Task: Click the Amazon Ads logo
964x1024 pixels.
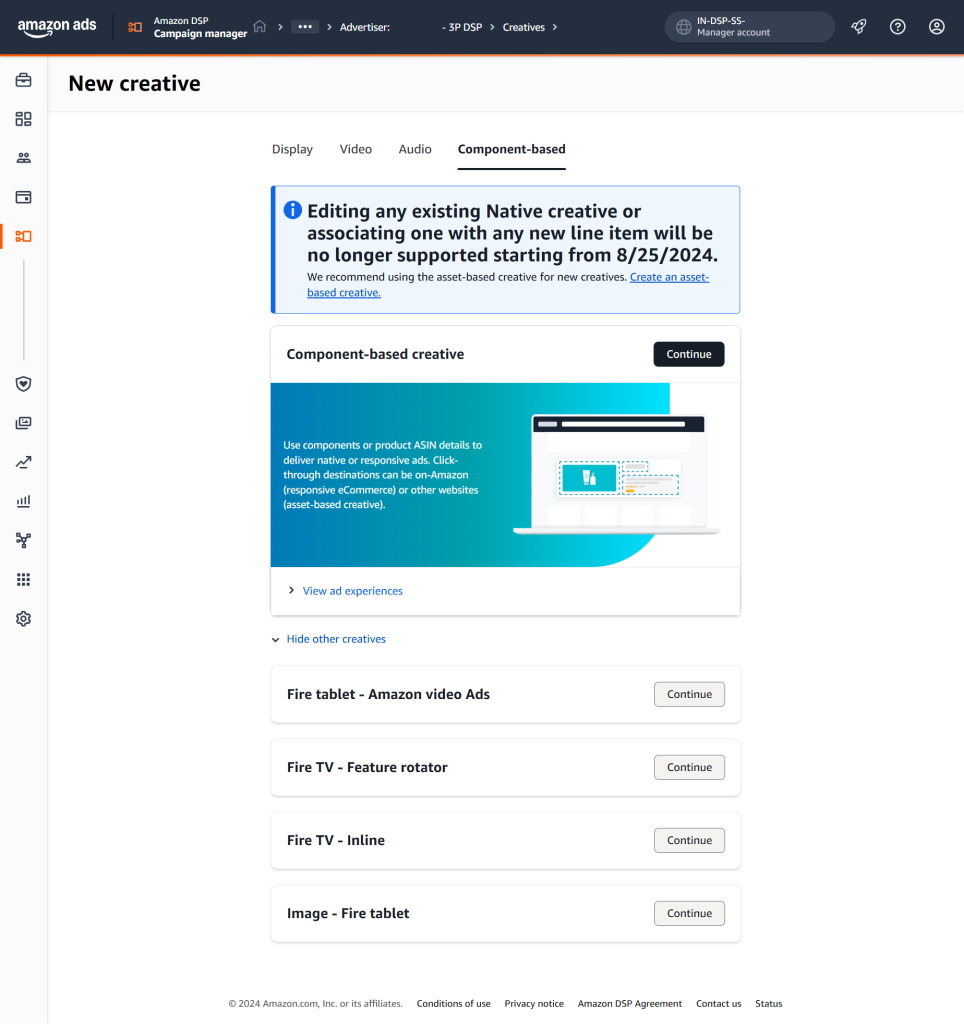Action: [57, 27]
